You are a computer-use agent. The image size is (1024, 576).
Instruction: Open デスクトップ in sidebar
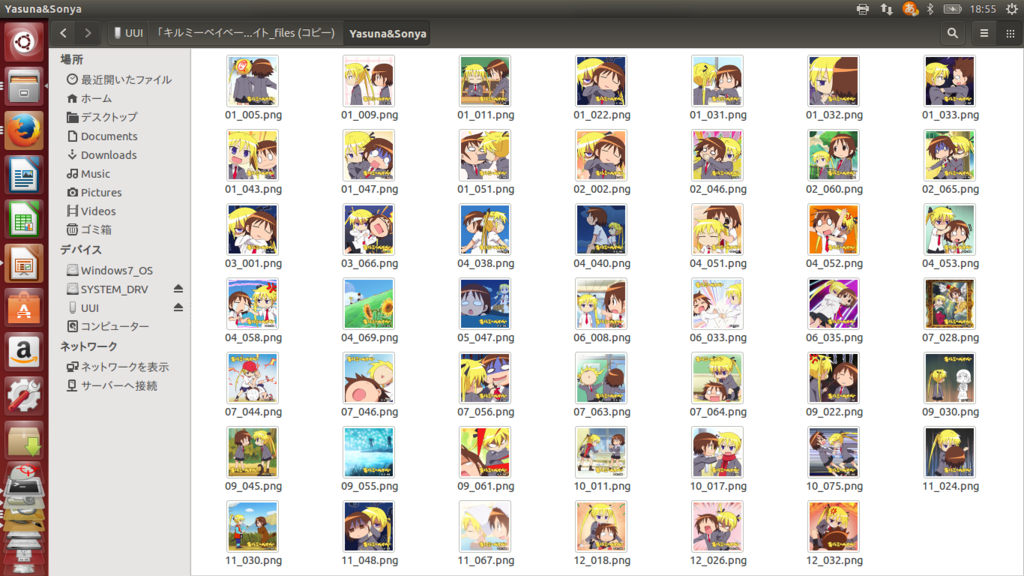[x=102, y=118]
